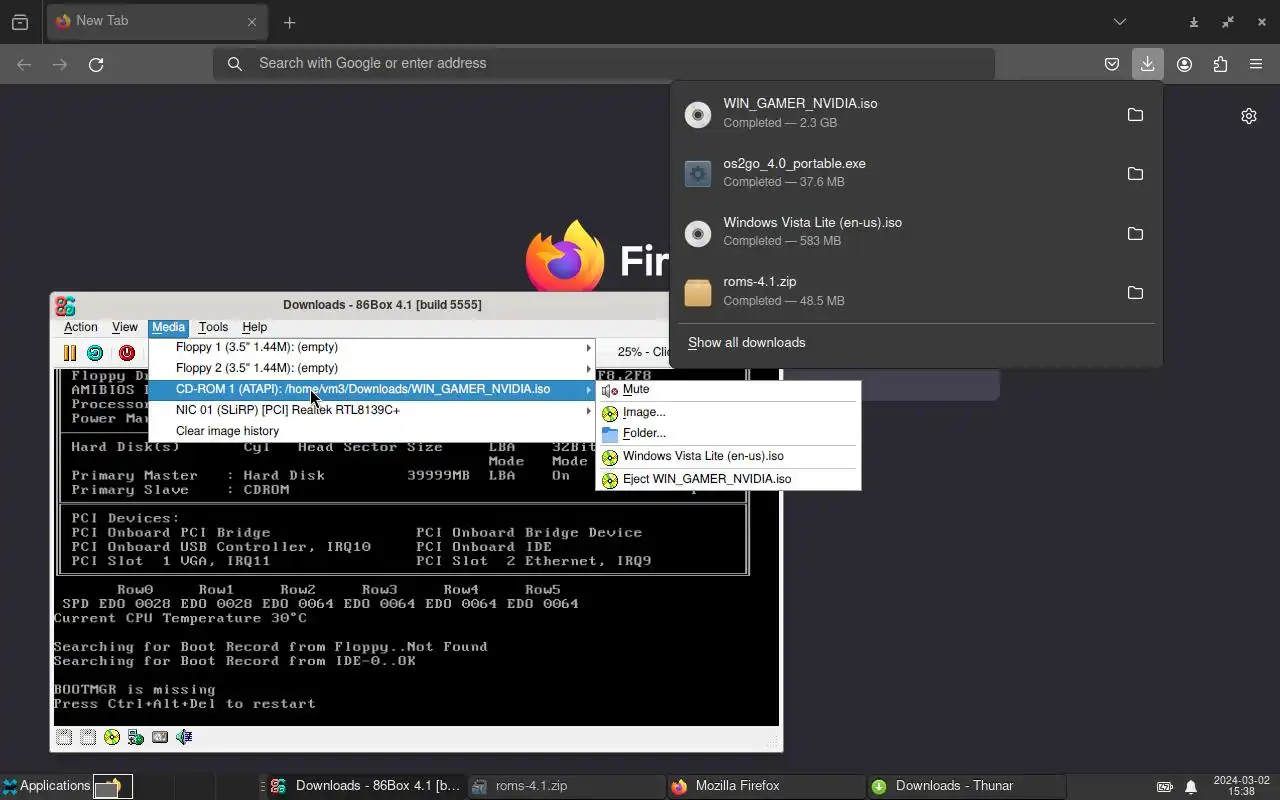Show roms-4.1.zip in folder
1280x800 pixels.
[x=1135, y=292]
